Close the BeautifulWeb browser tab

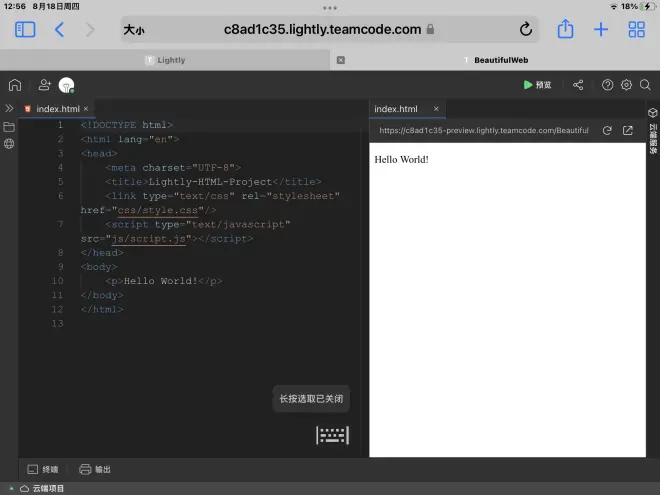coord(341,60)
